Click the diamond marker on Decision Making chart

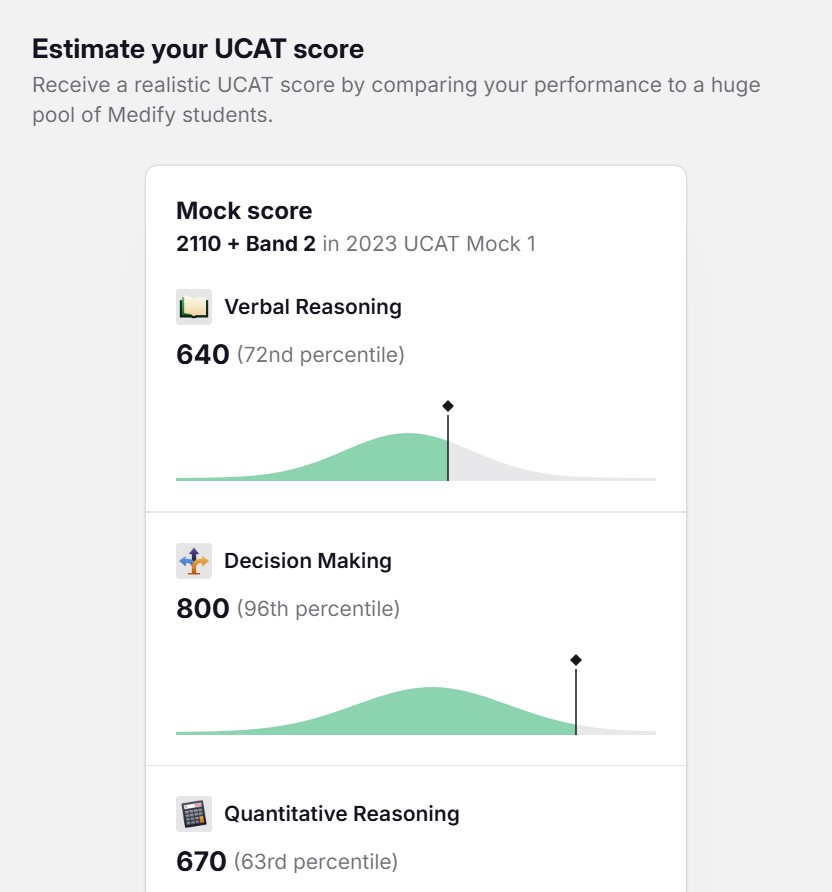click(576, 660)
